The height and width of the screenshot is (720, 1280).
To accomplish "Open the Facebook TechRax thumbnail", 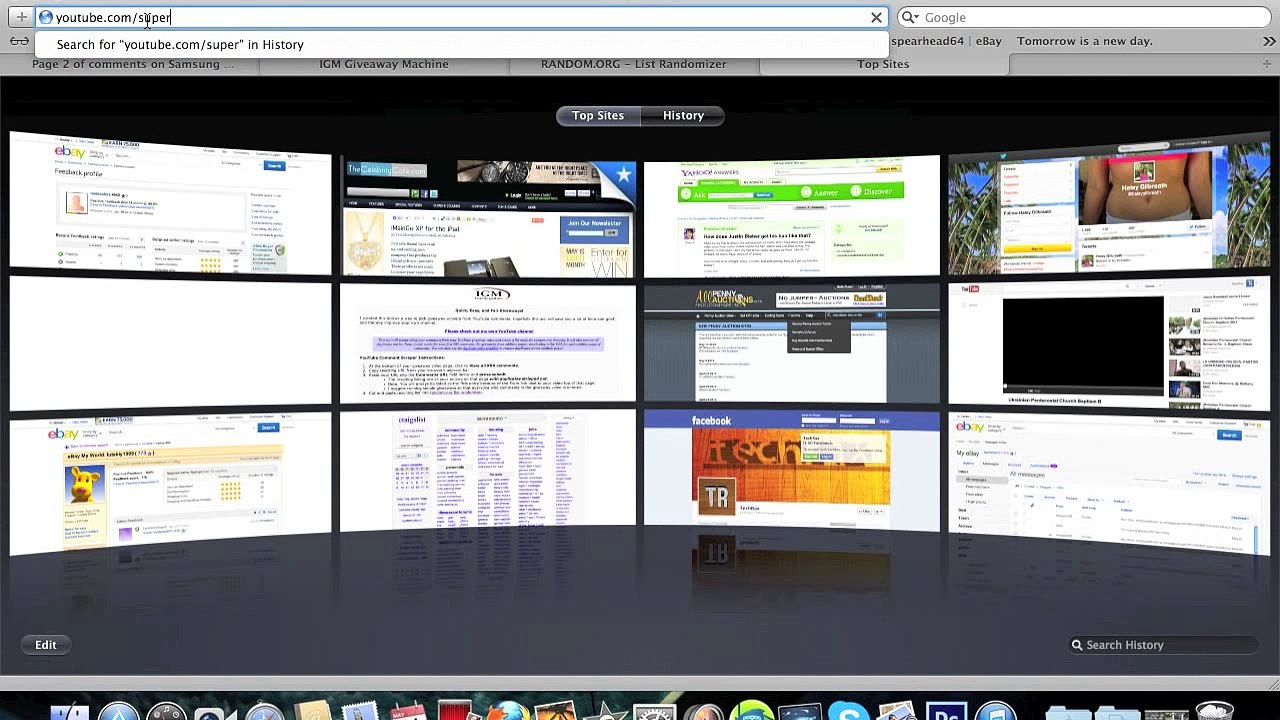I will click(x=791, y=468).
